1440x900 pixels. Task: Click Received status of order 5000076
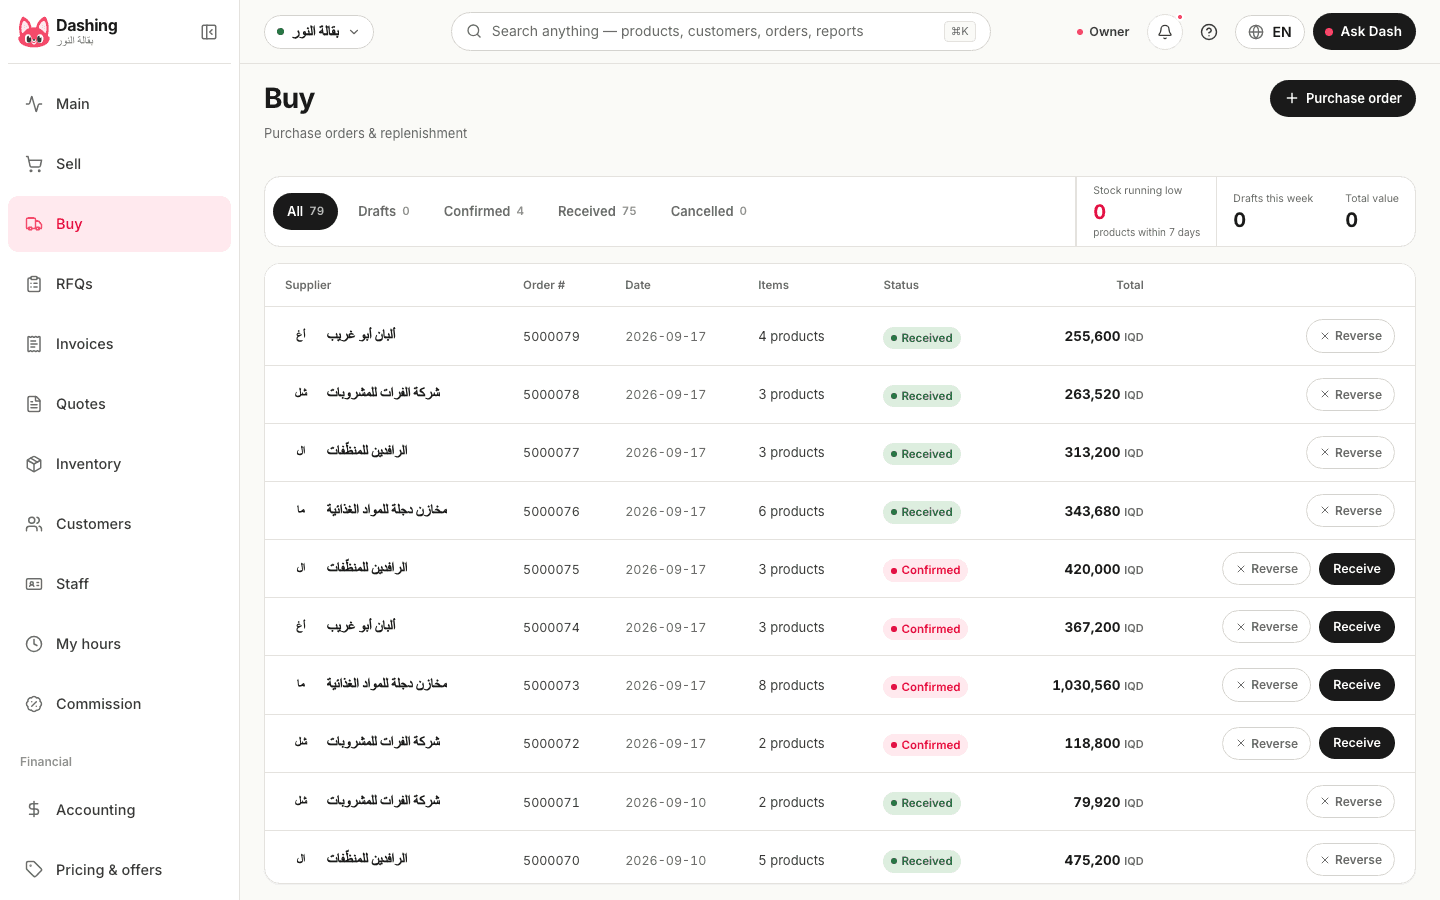pos(922,512)
